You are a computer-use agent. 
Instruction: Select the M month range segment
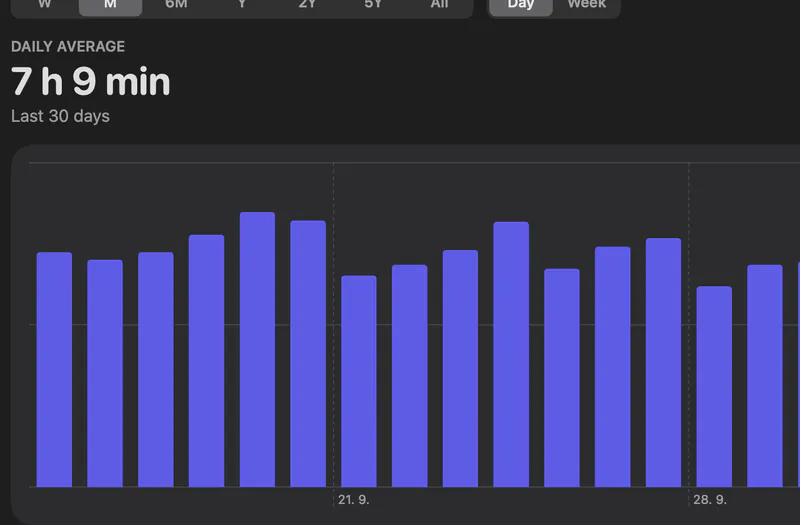[110, 5]
